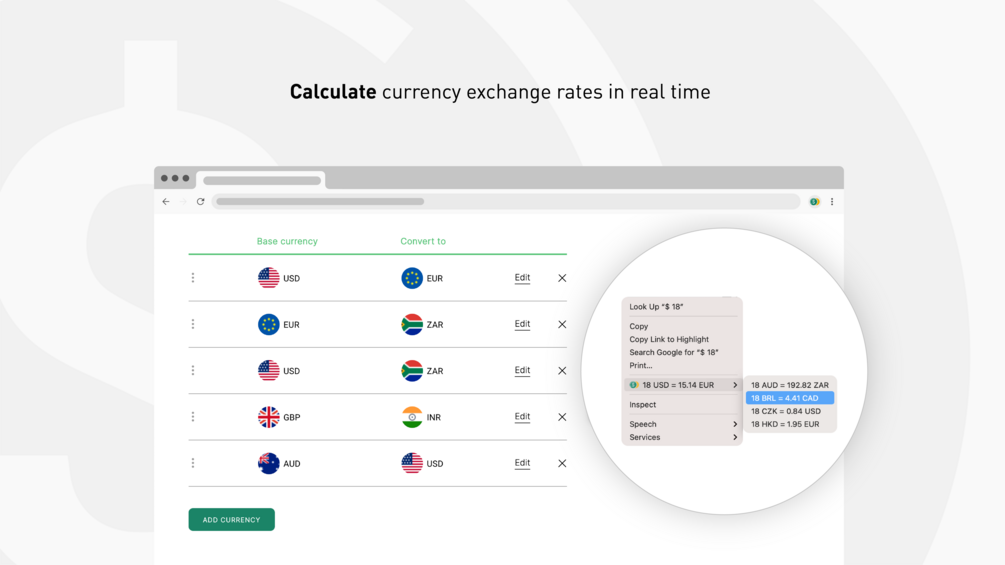Click the UK flag for GBP
This screenshot has width=1005, height=565.
(x=269, y=417)
